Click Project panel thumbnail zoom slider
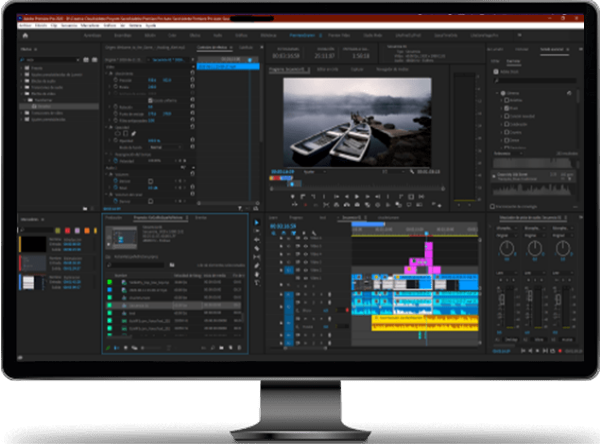Screen dimensions: 600x444 point(151,348)
